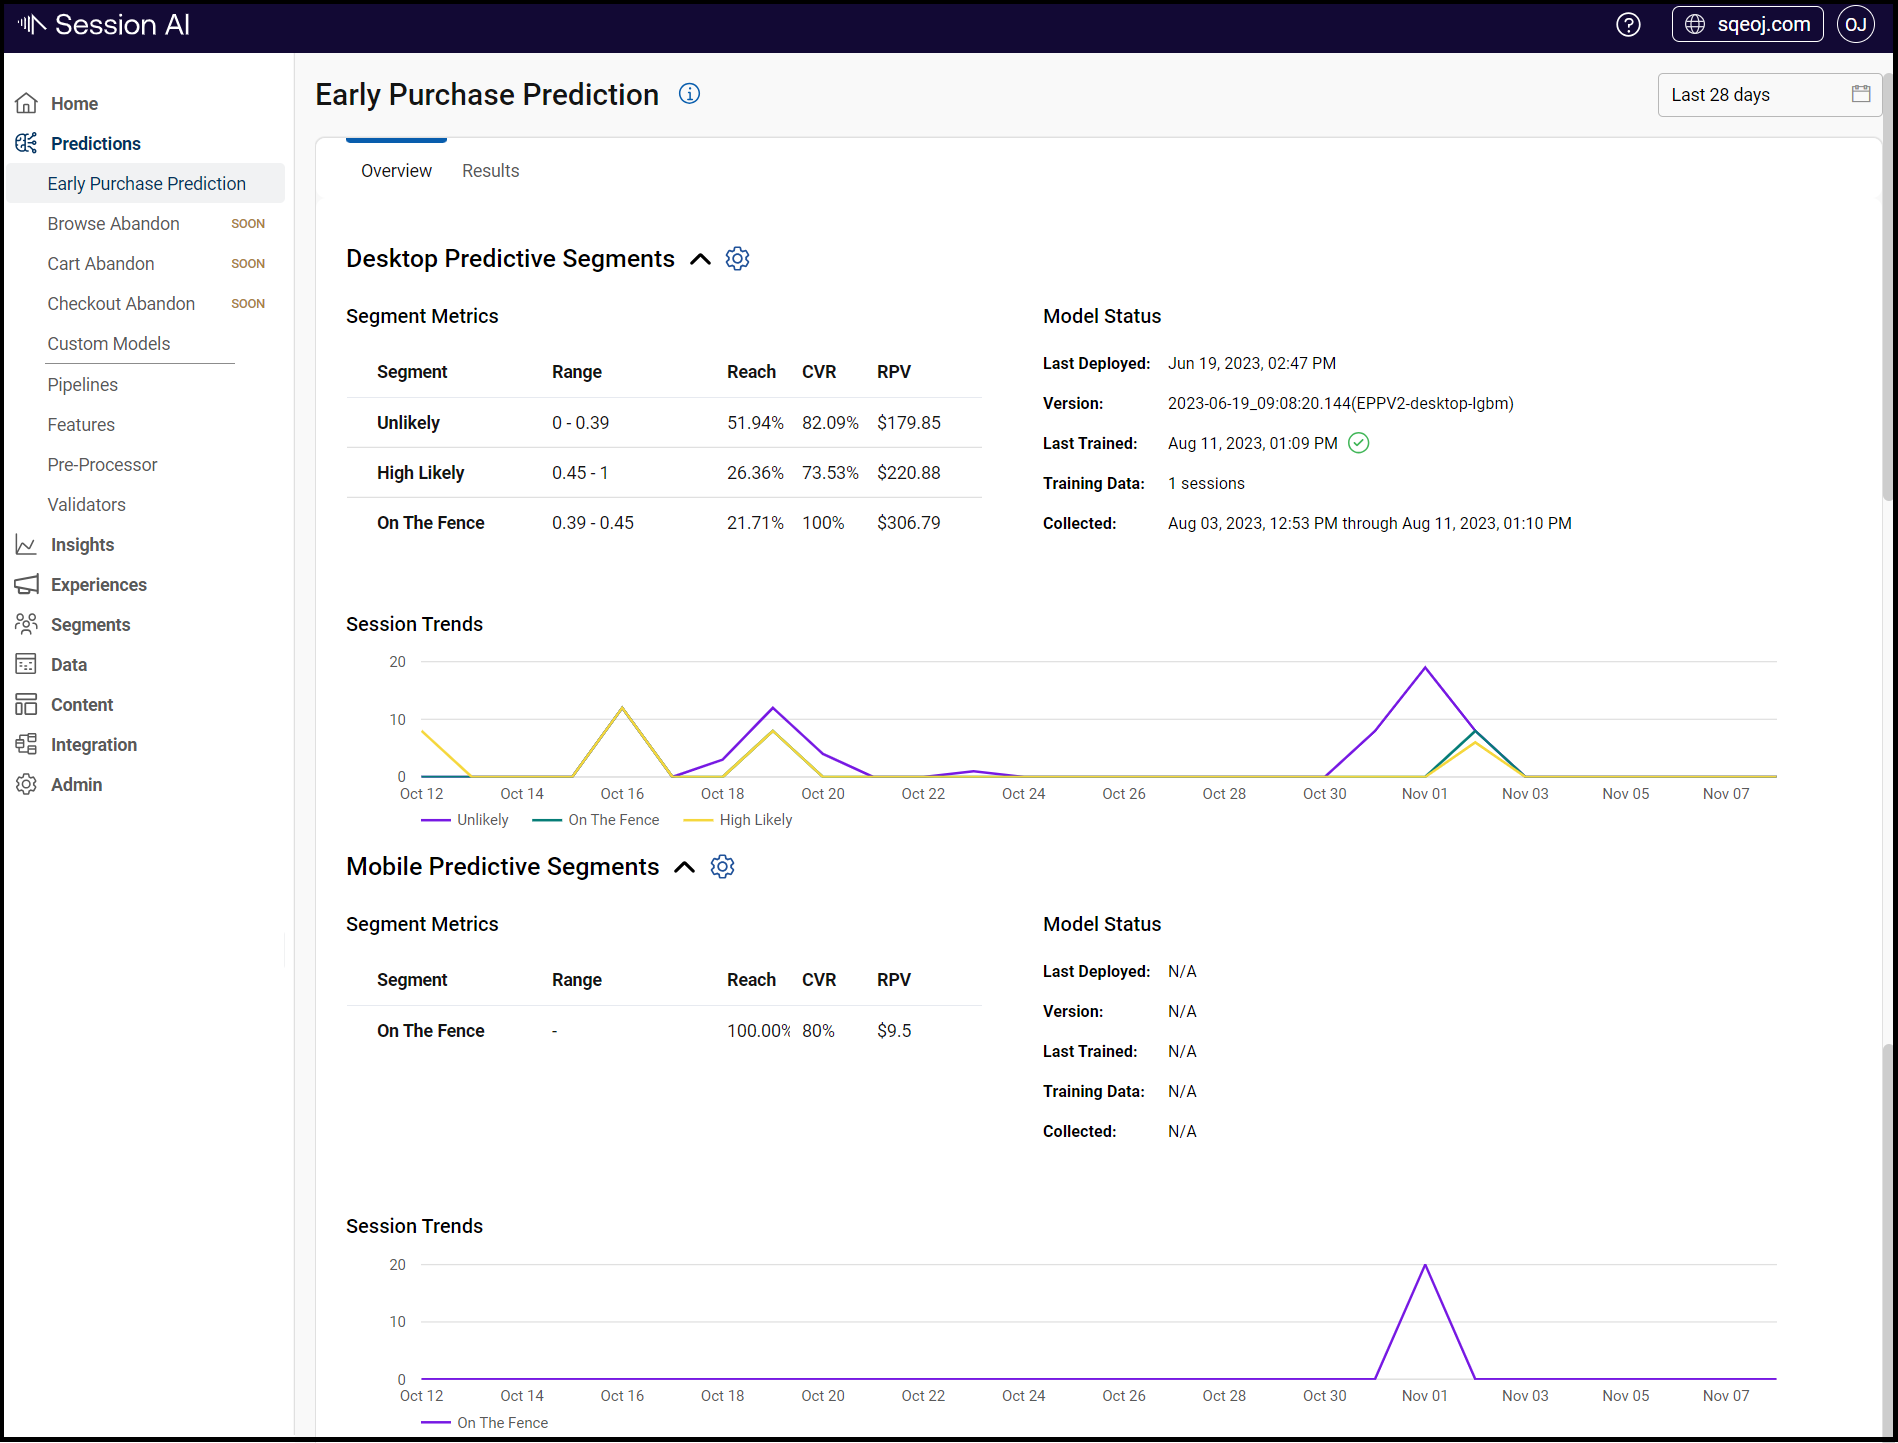Click the Data sidebar icon
The image size is (1898, 1443).
coord(27,664)
